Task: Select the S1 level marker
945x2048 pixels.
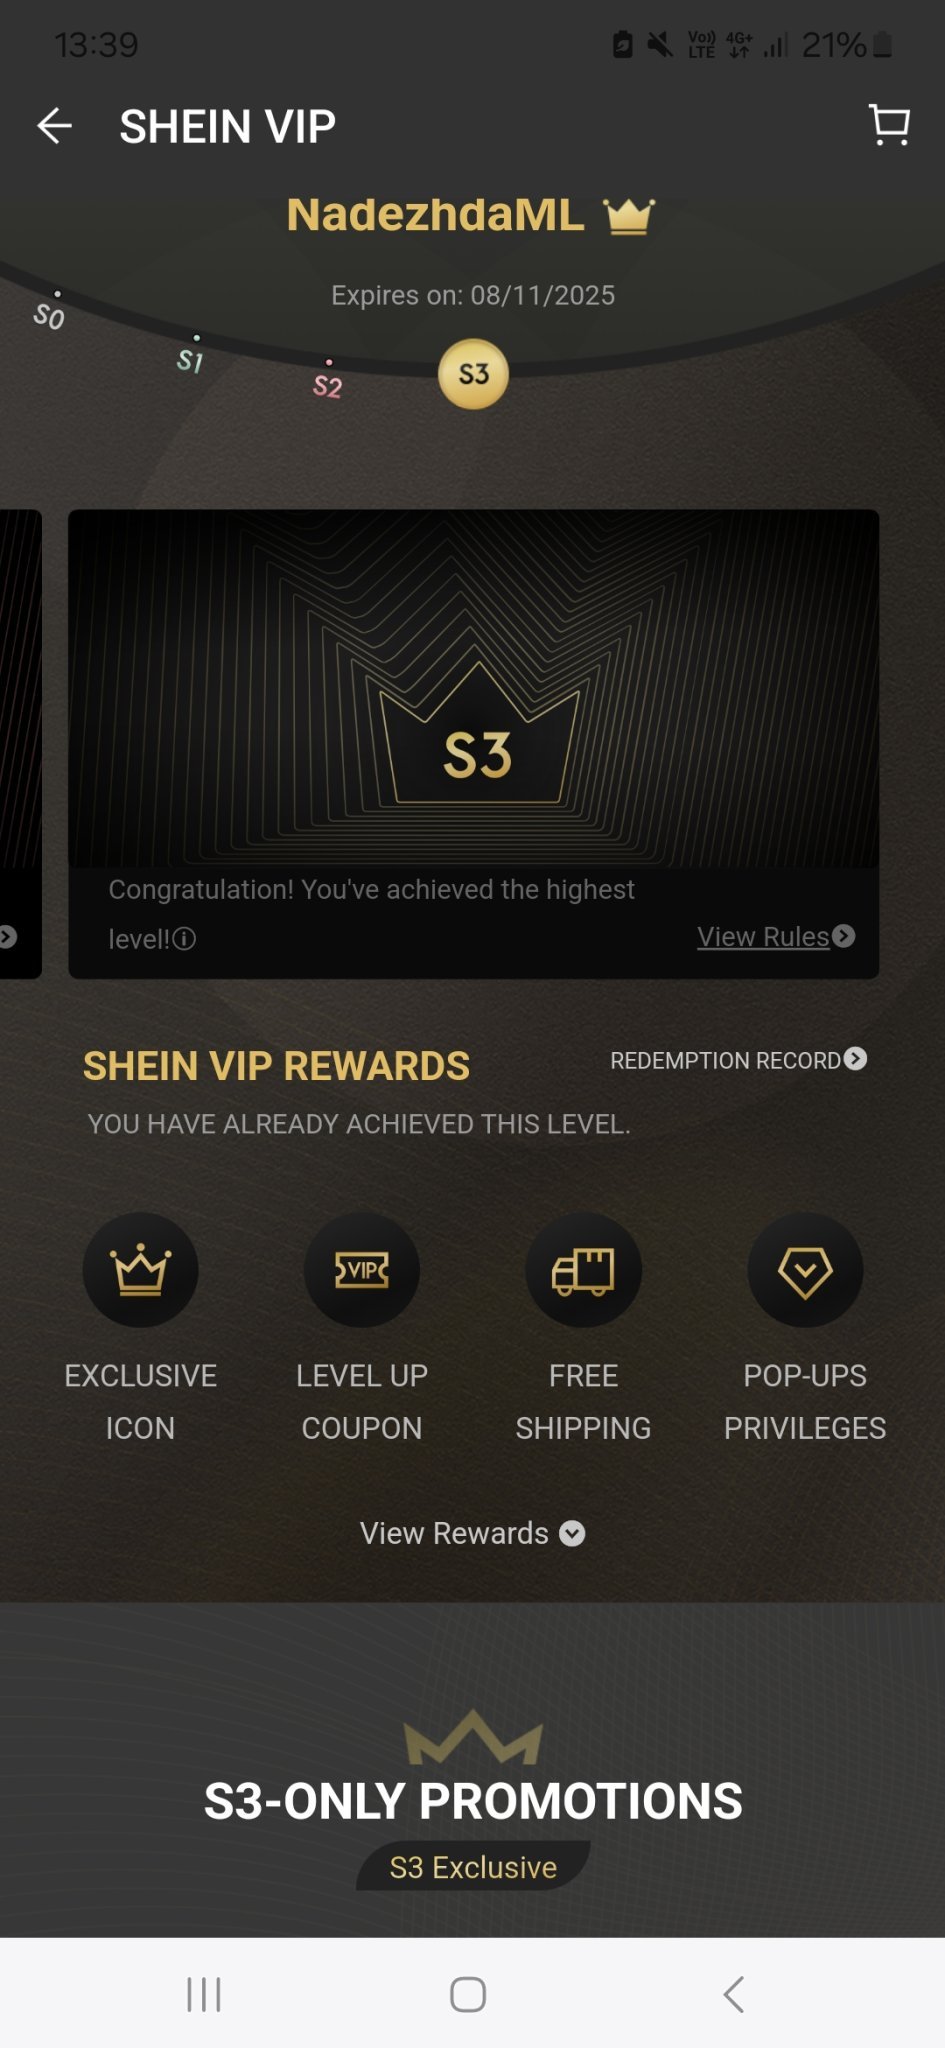Action: coord(190,356)
